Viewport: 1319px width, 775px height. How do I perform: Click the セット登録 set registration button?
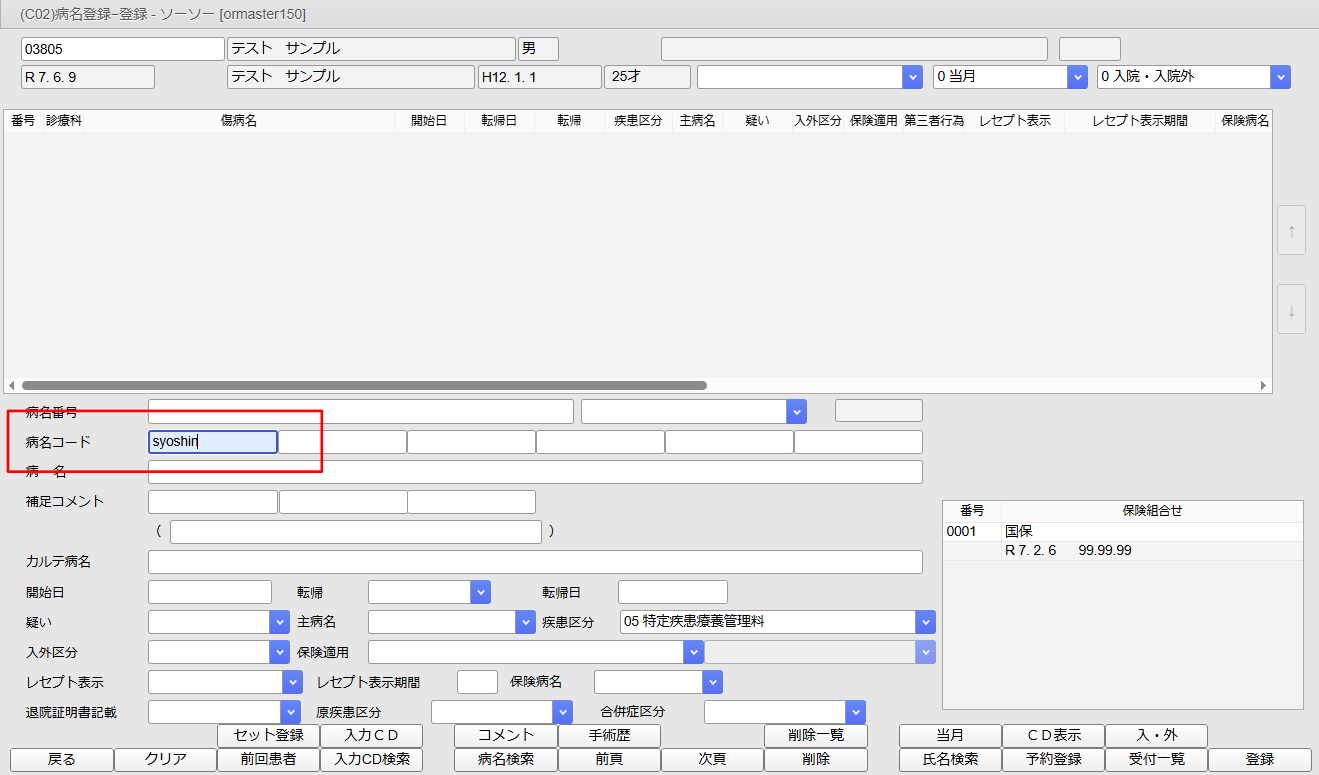tap(267, 735)
